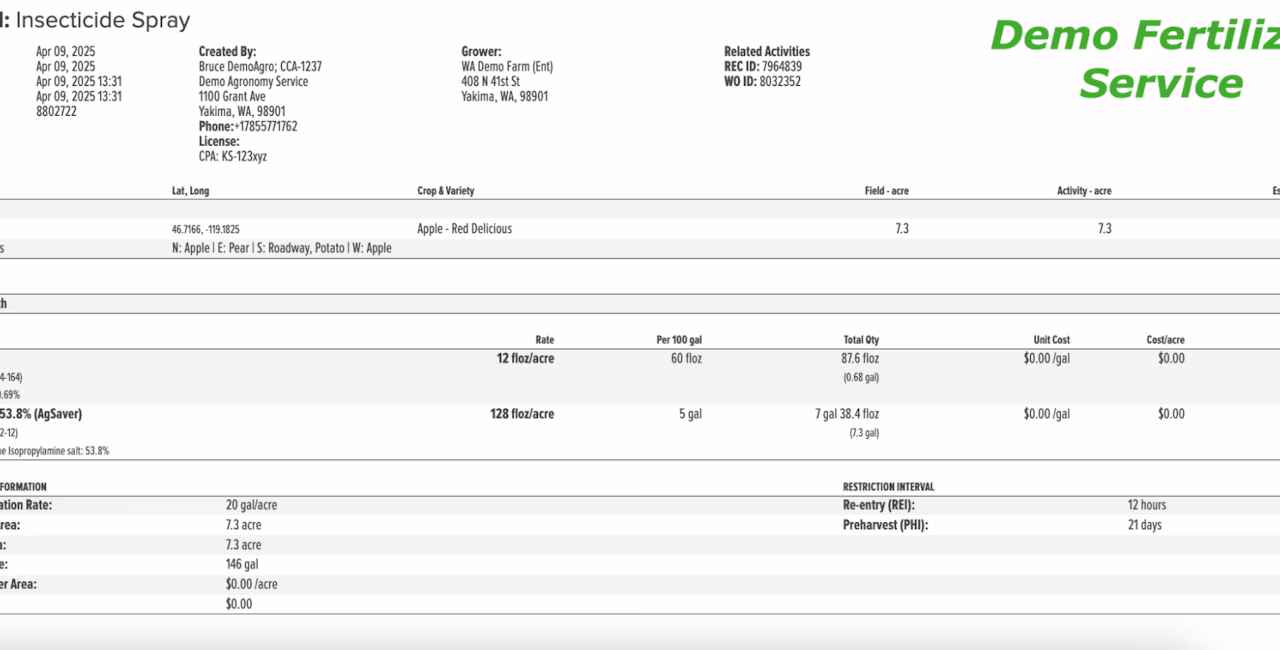Click the WA Demo Farm (Ent) grower name
The width and height of the screenshot is (1280, 650).
click(x=507, y=67)
